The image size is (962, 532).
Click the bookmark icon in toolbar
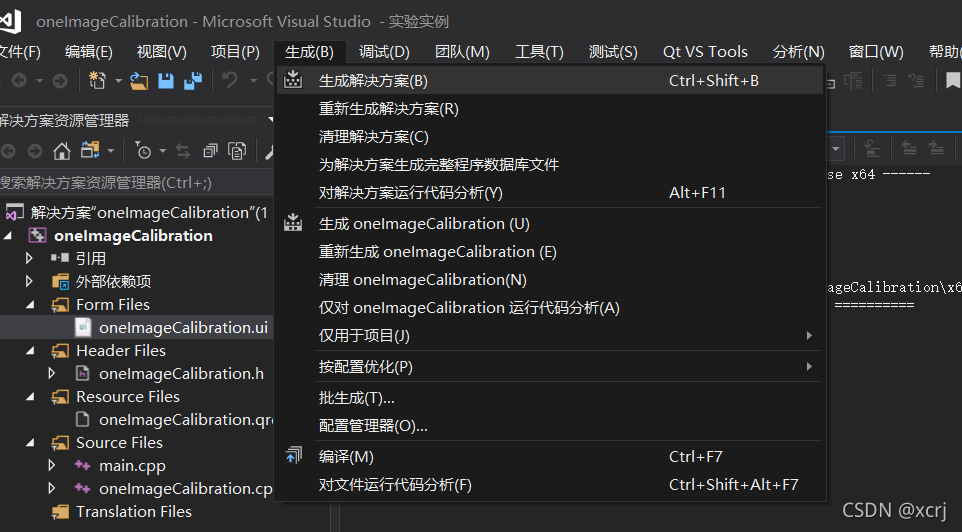[x=953, y=80]
